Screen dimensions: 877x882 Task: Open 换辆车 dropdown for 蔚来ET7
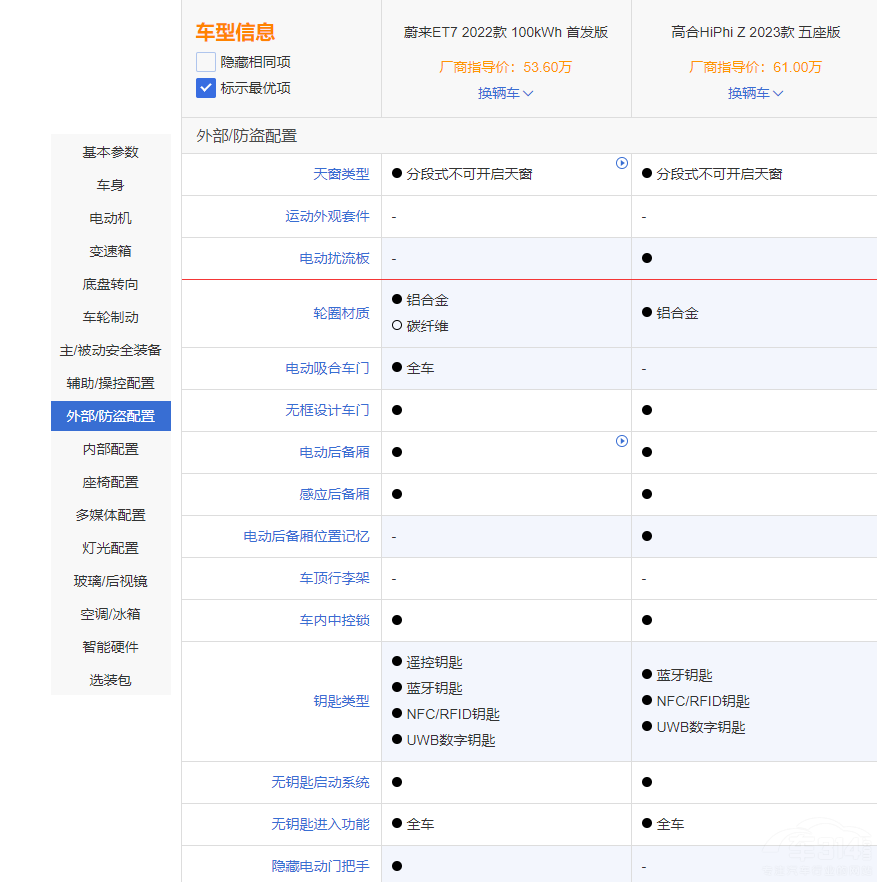coord(505,93)
